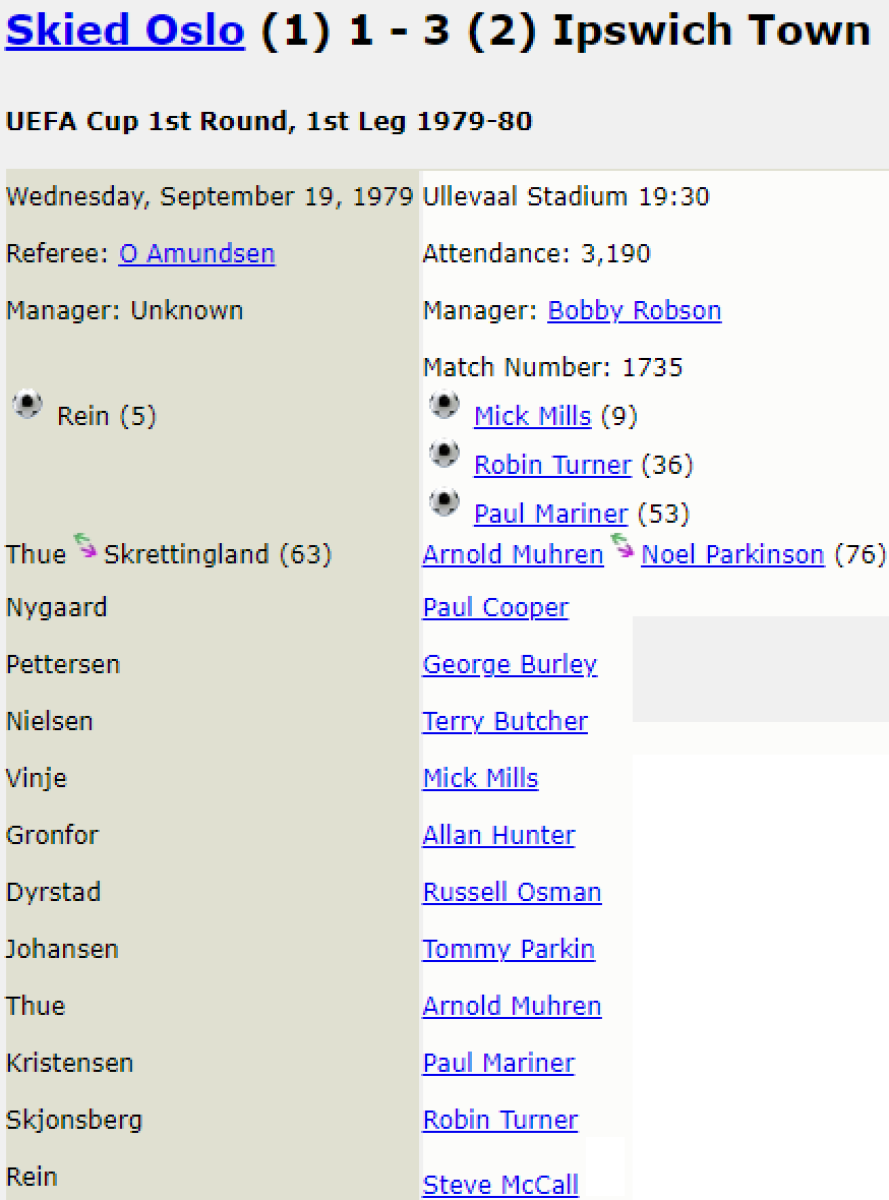Follow the Noel Parkinson substitute link
889x1200 pixels.
732,554
